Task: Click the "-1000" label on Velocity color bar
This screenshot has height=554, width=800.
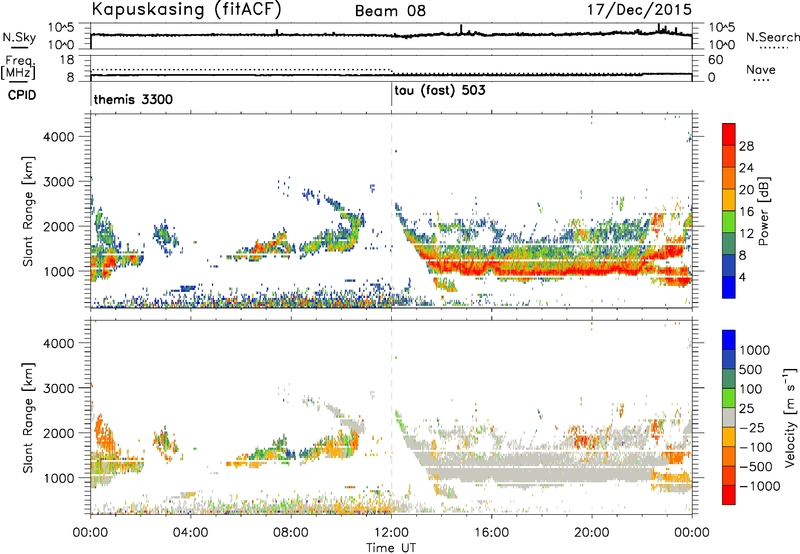Action: (760, 486)
